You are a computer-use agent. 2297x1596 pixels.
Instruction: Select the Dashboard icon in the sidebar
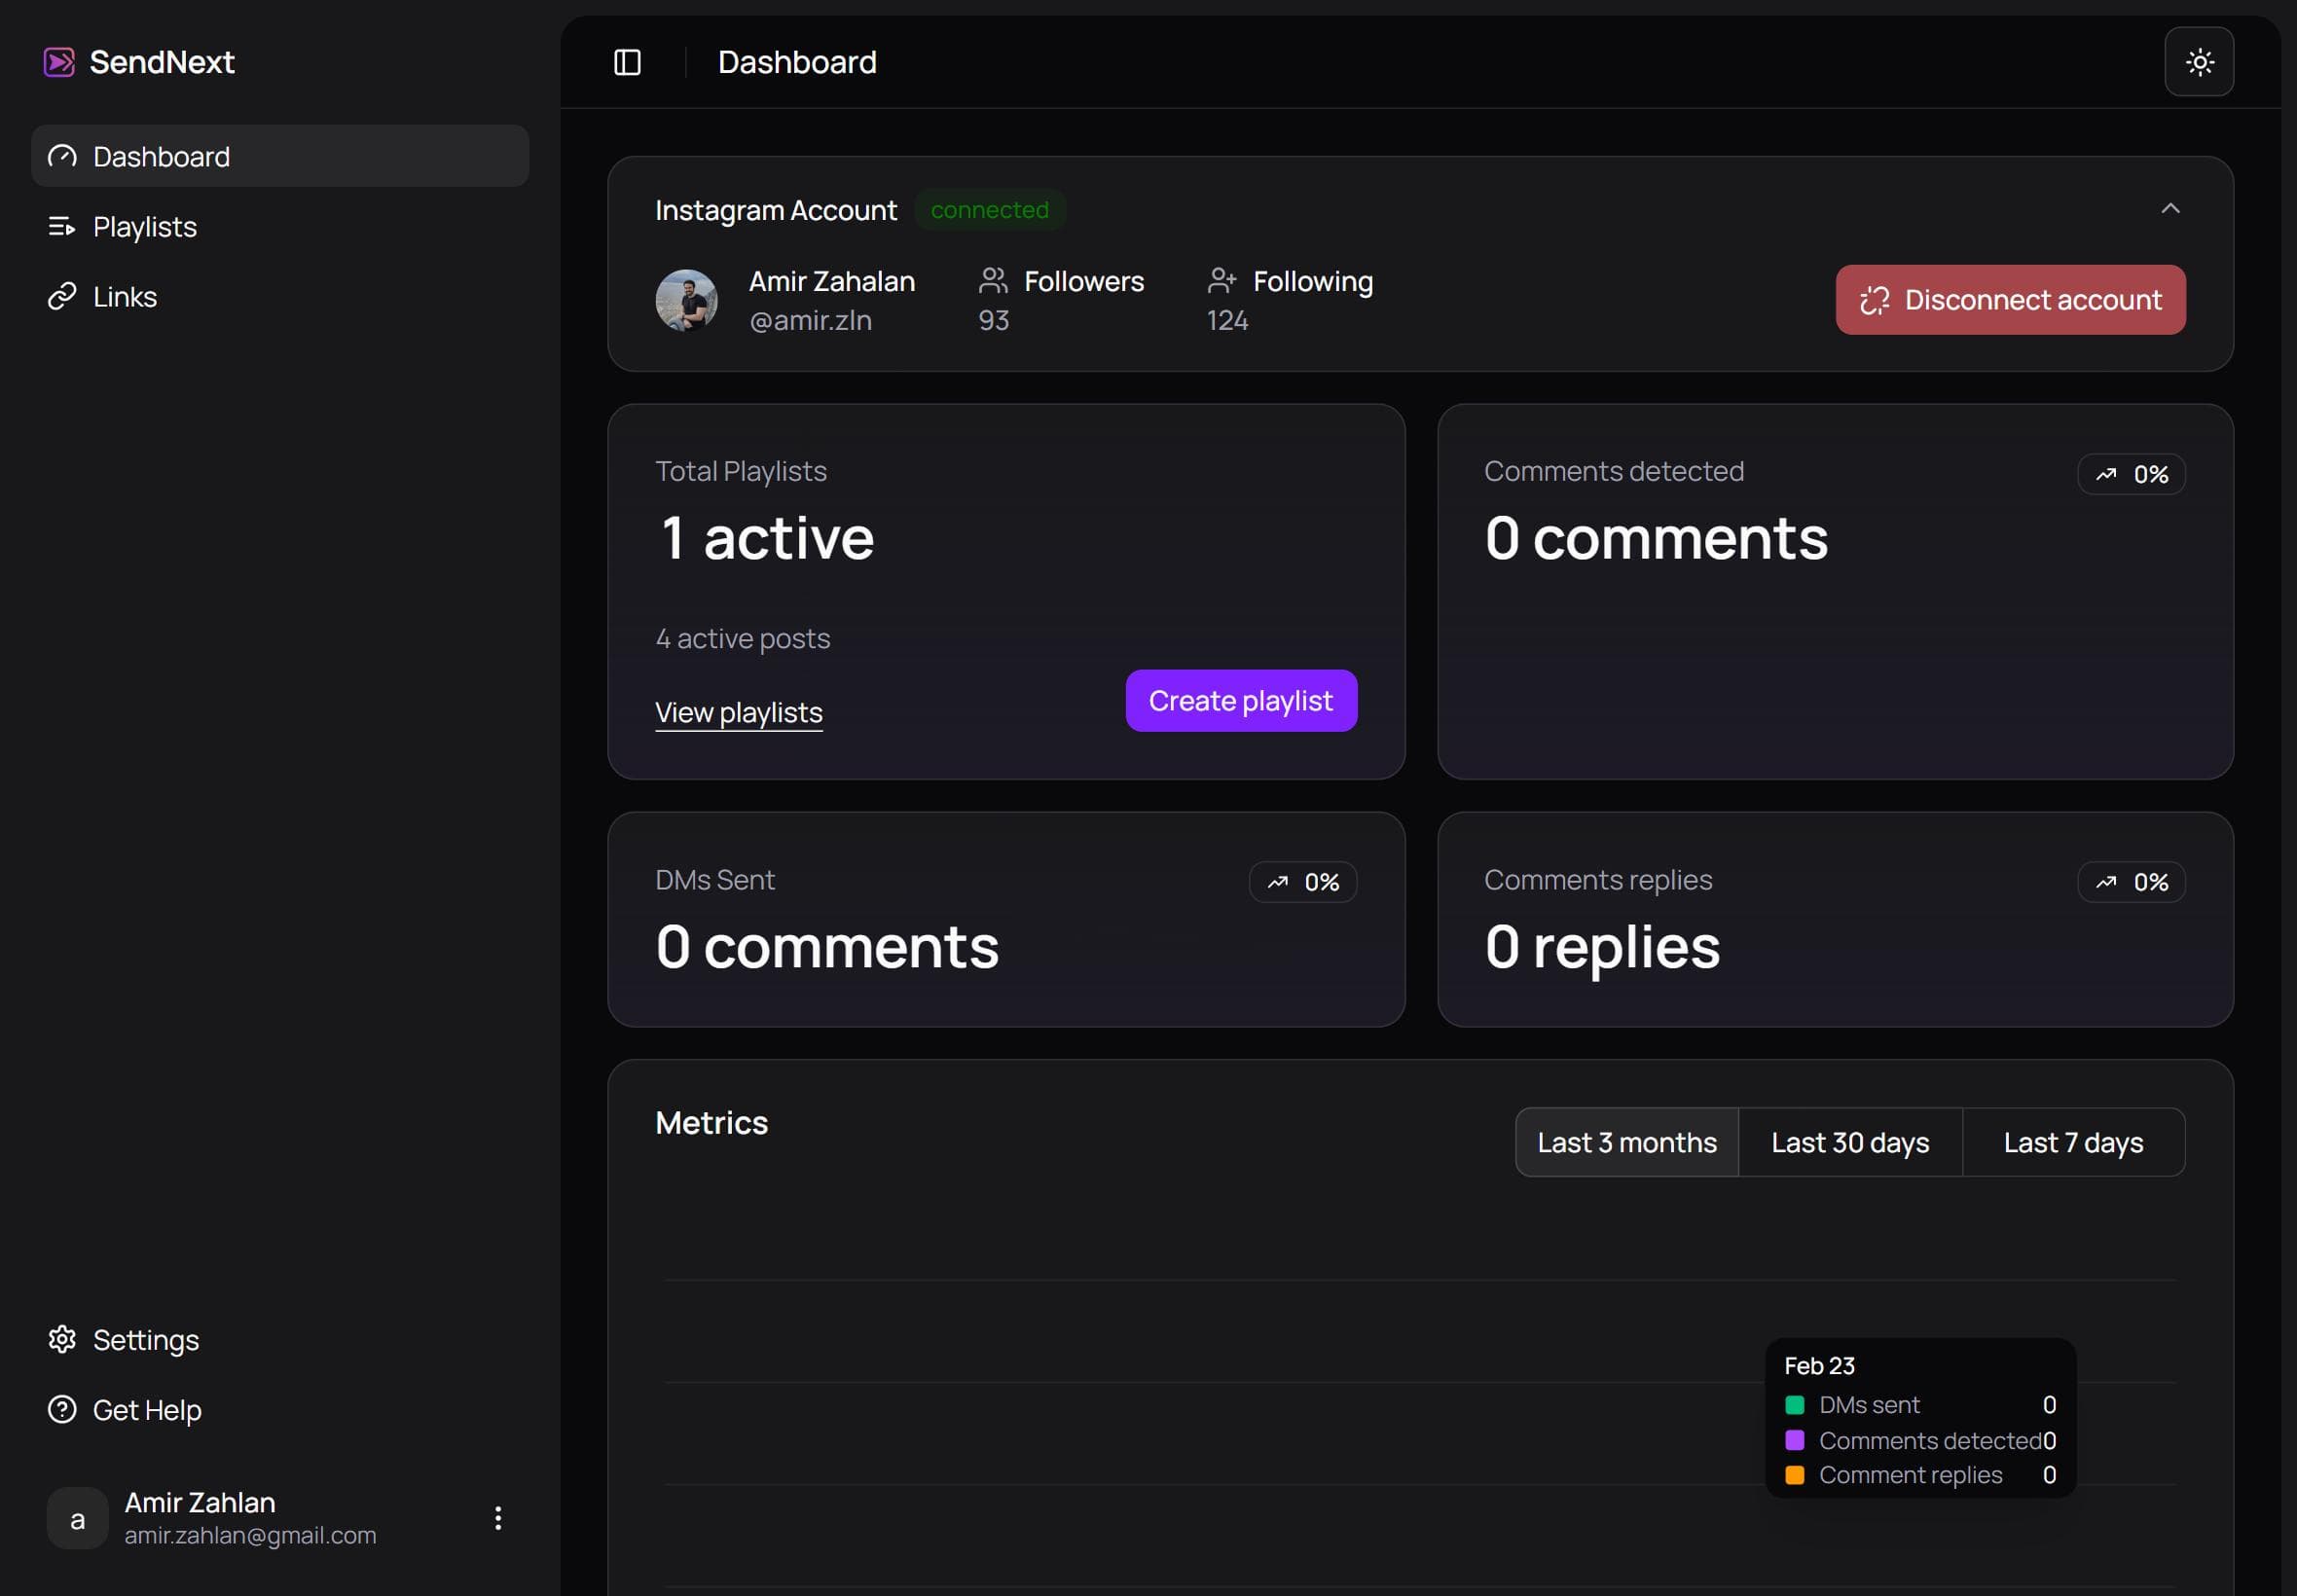point(62,156)
